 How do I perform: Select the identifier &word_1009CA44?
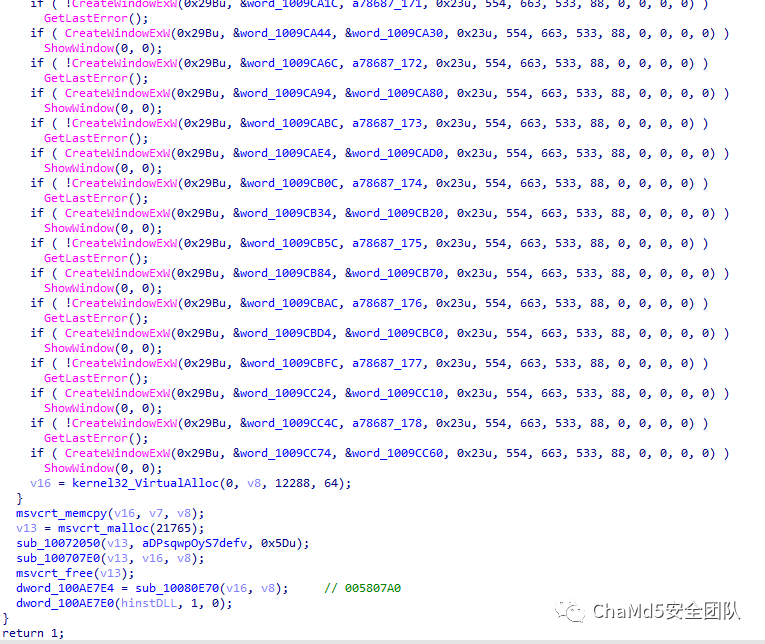click(282, 33)
